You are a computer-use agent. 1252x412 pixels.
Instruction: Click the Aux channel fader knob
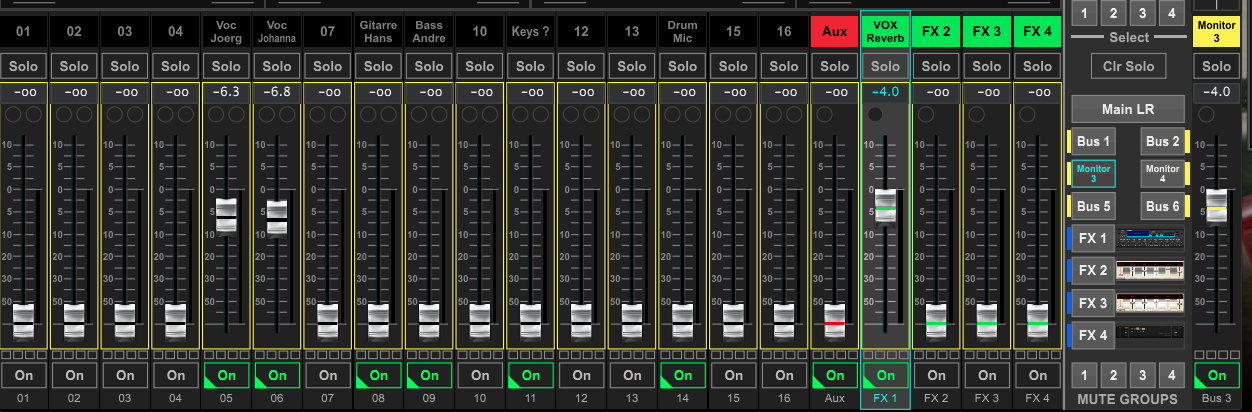click(x=834, y=321)
